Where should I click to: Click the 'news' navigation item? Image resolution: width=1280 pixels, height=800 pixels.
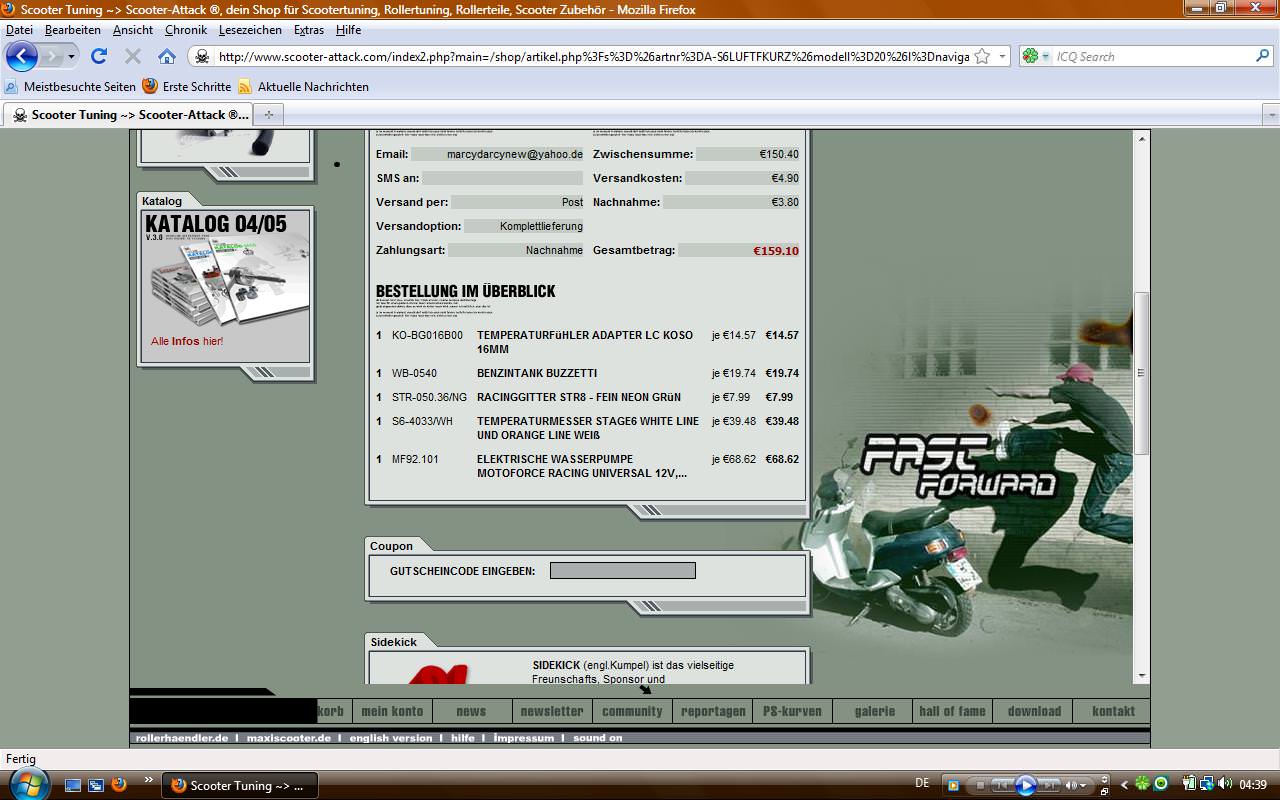point(471,711)
